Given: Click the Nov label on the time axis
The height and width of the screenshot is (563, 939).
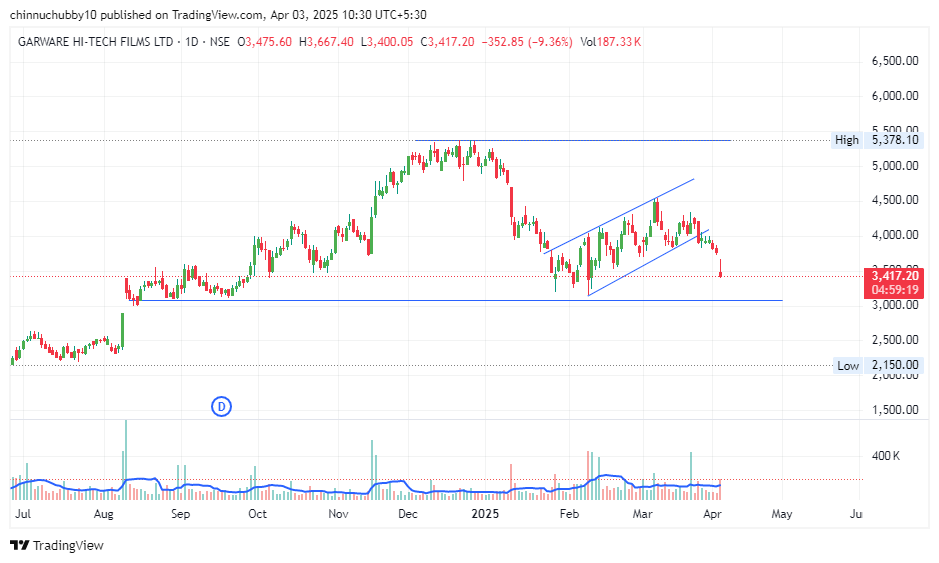Looking at the screenshot, I should [x=338, y=514].
